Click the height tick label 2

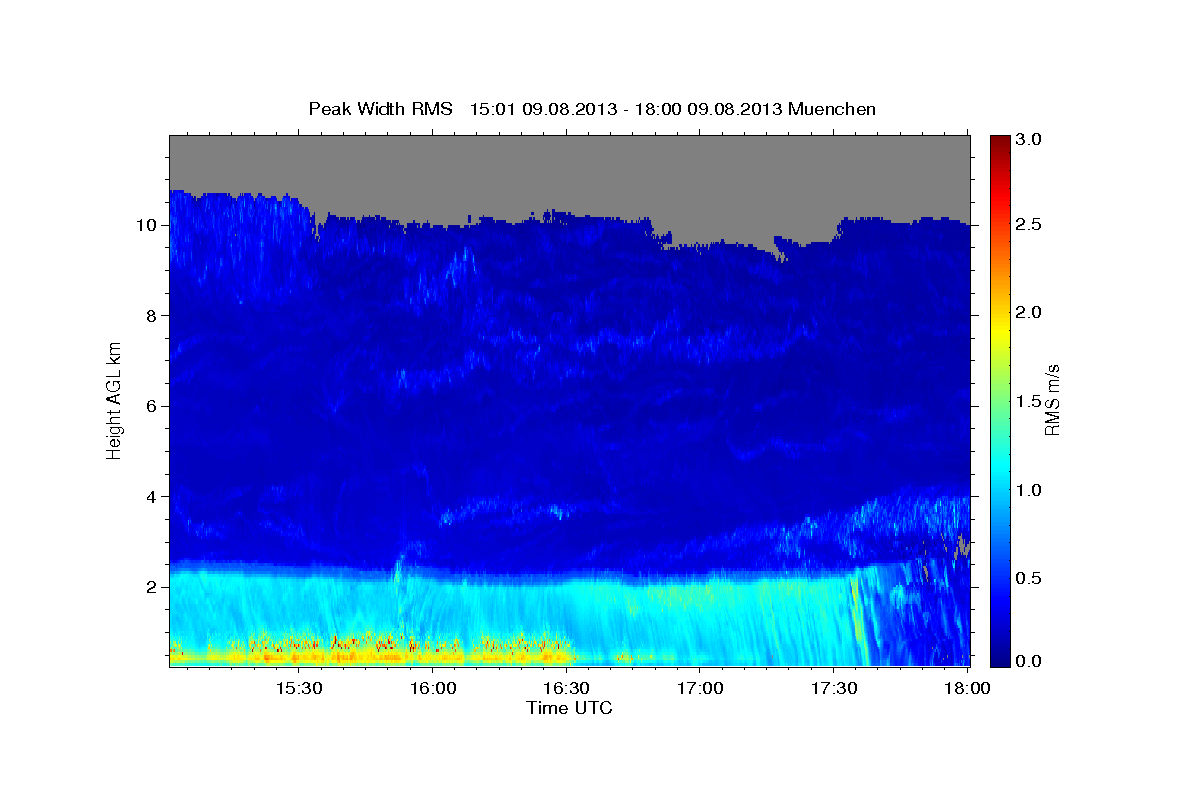point(154,587)
